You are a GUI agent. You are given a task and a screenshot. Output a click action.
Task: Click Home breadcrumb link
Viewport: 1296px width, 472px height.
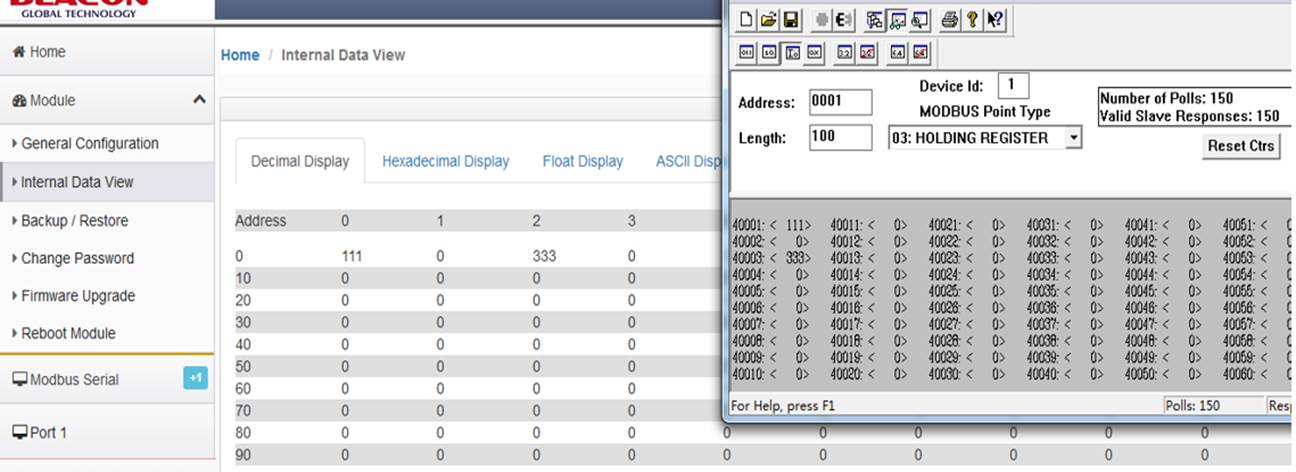[240, 55]
